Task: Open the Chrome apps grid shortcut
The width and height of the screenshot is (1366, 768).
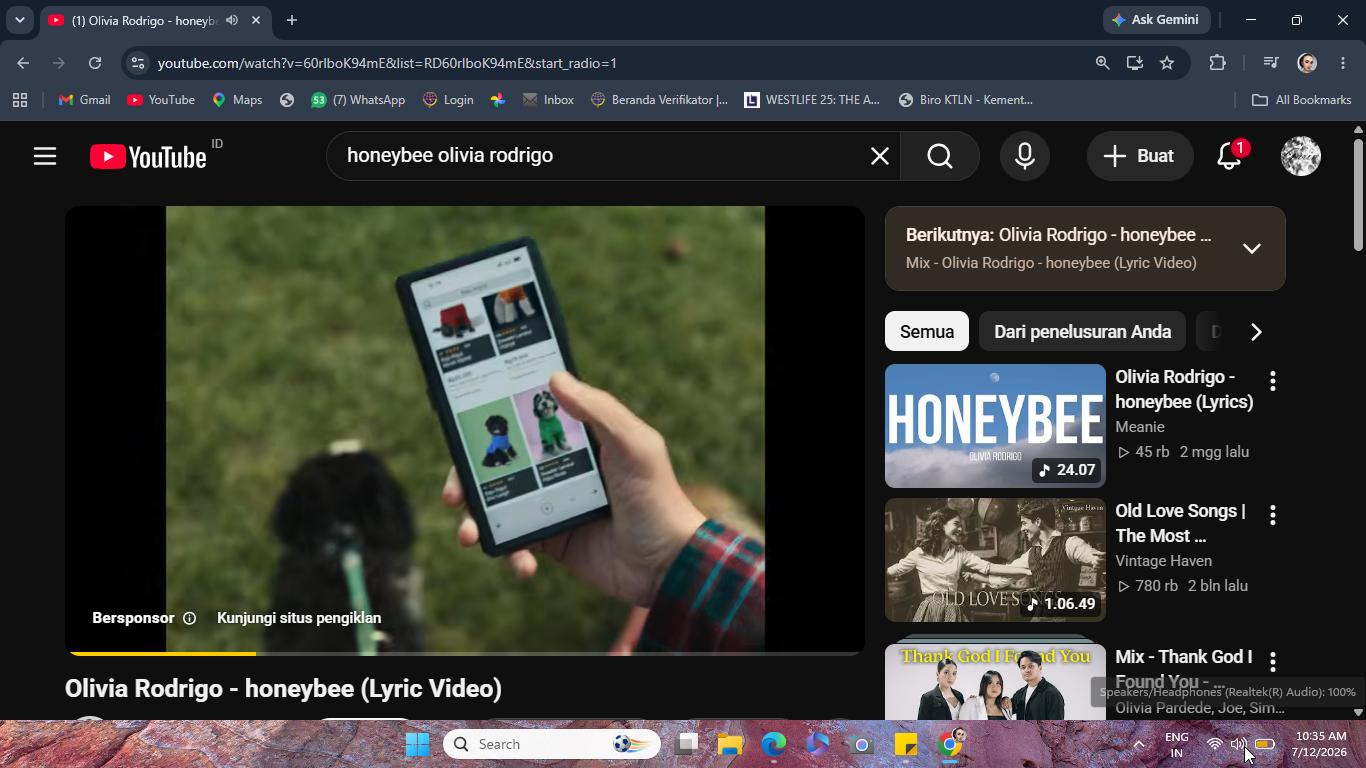Action: pyautogui.click(x=20, y=100)
